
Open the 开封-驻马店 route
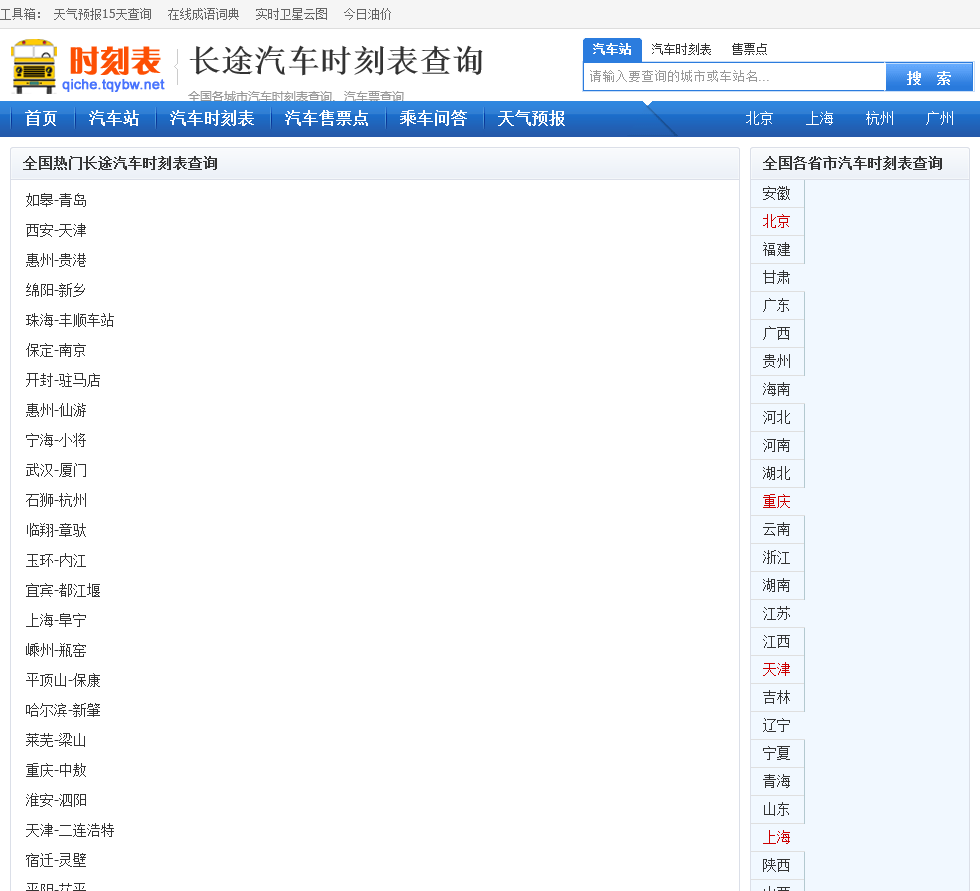click(x=63, y=381)
